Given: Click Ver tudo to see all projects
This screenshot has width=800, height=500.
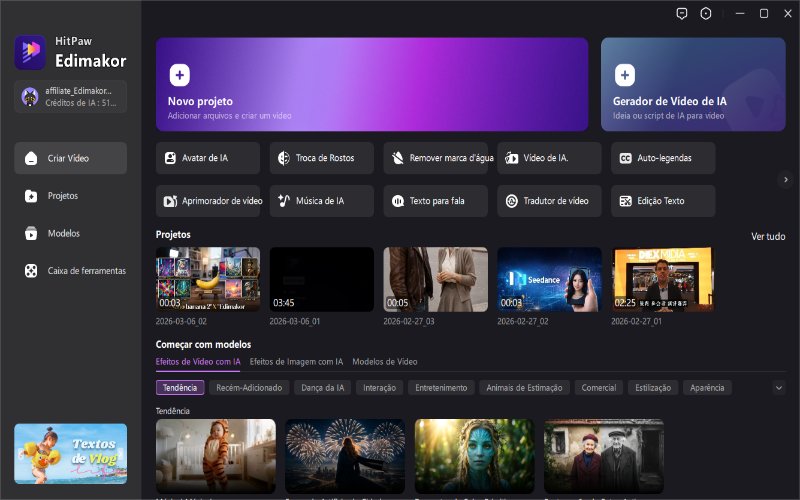Looking at the screenshot, I should pos(768,237).
